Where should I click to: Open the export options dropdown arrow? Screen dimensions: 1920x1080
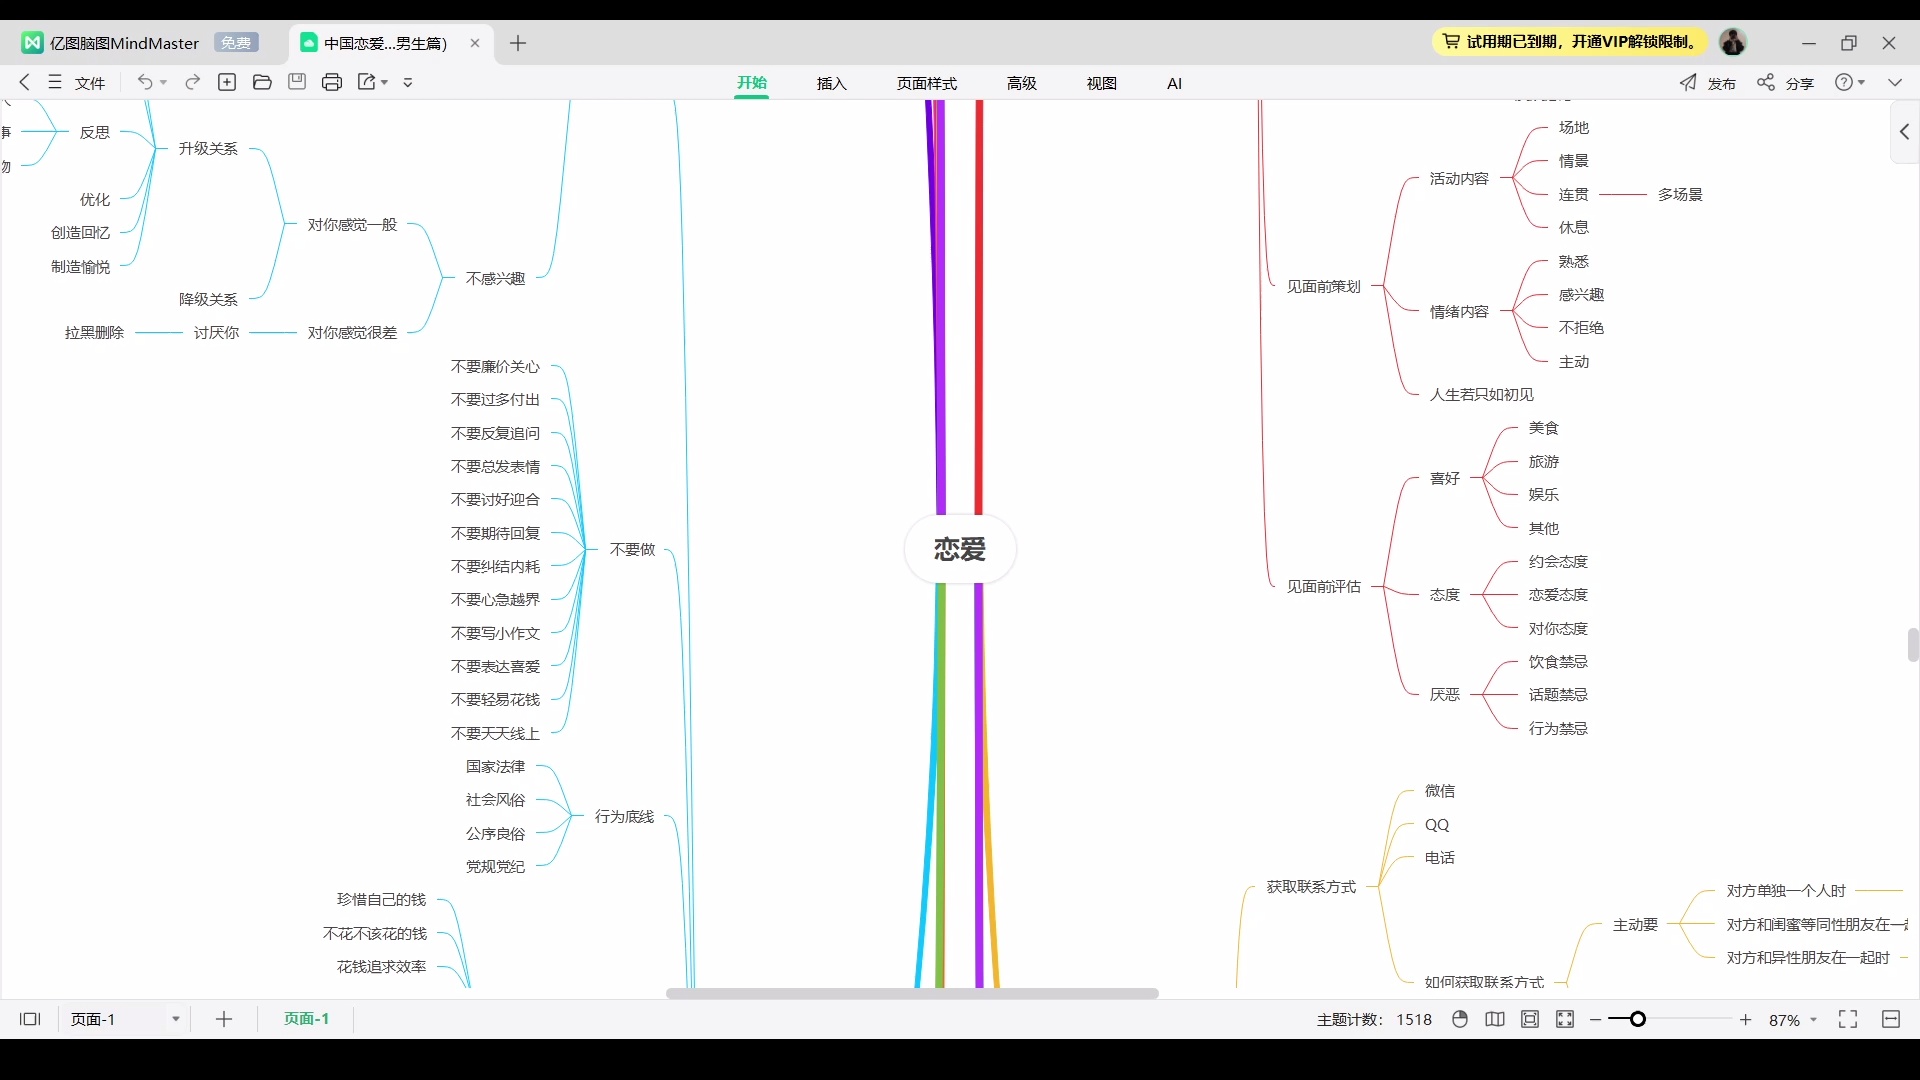384,82
